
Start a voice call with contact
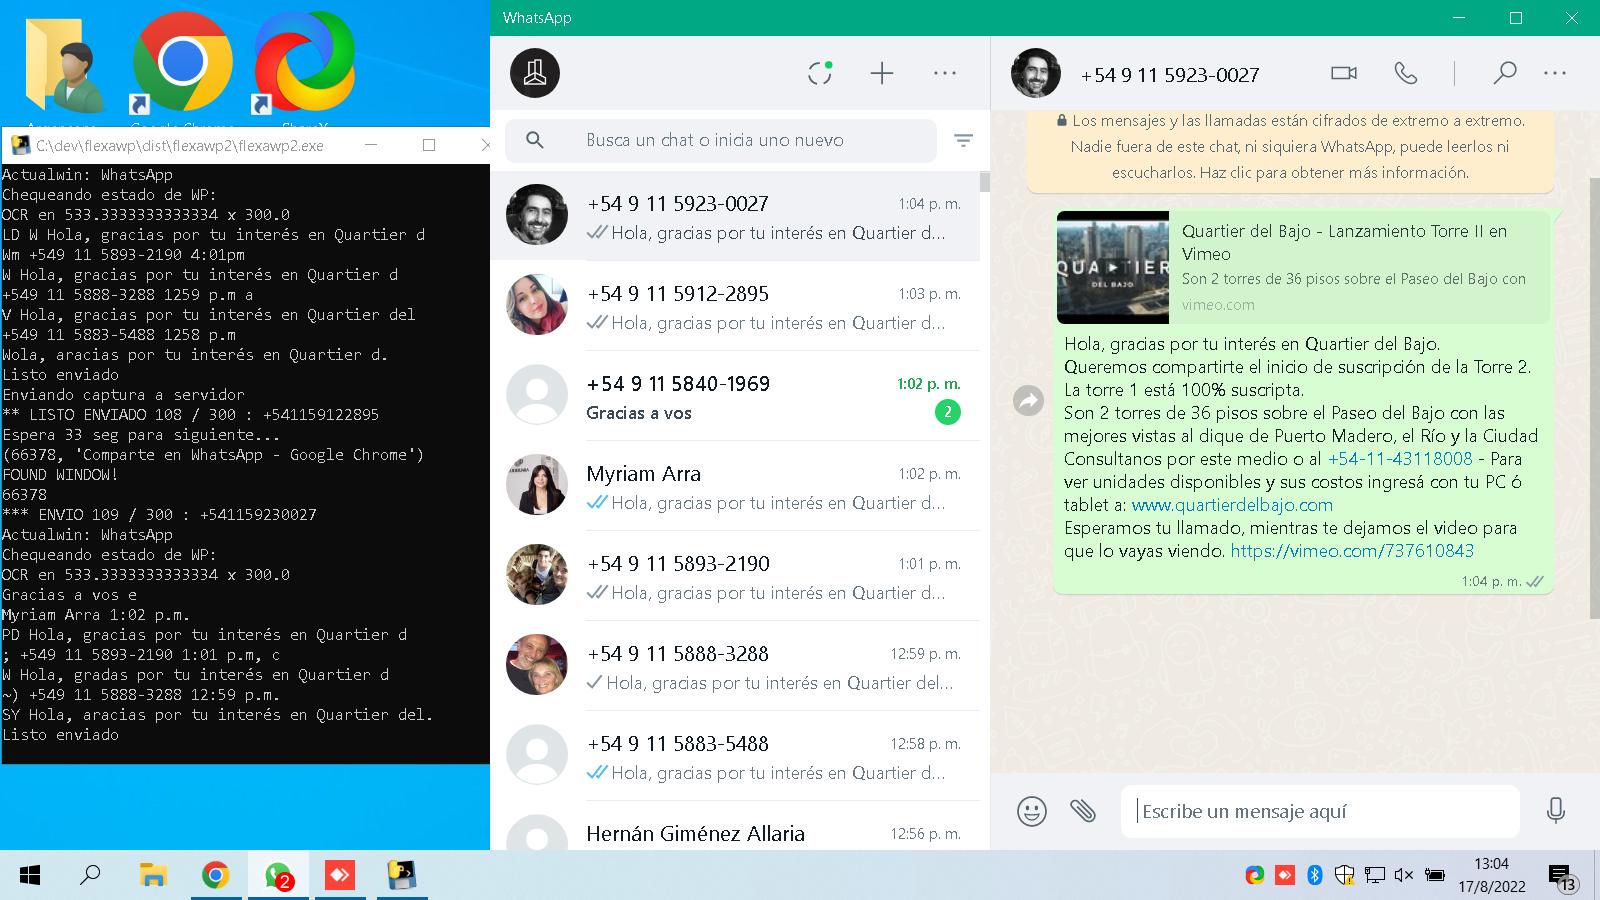point(1406,73)
